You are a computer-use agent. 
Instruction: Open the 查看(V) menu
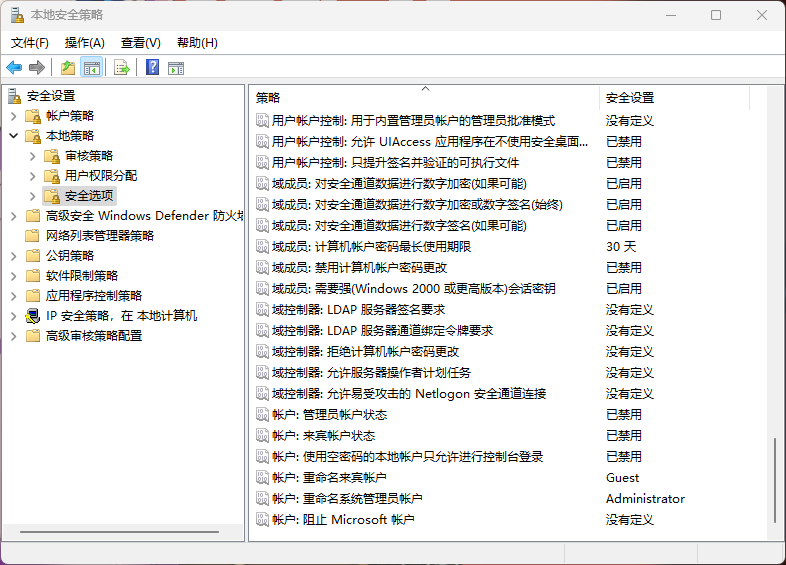click(x=141, y=43)
